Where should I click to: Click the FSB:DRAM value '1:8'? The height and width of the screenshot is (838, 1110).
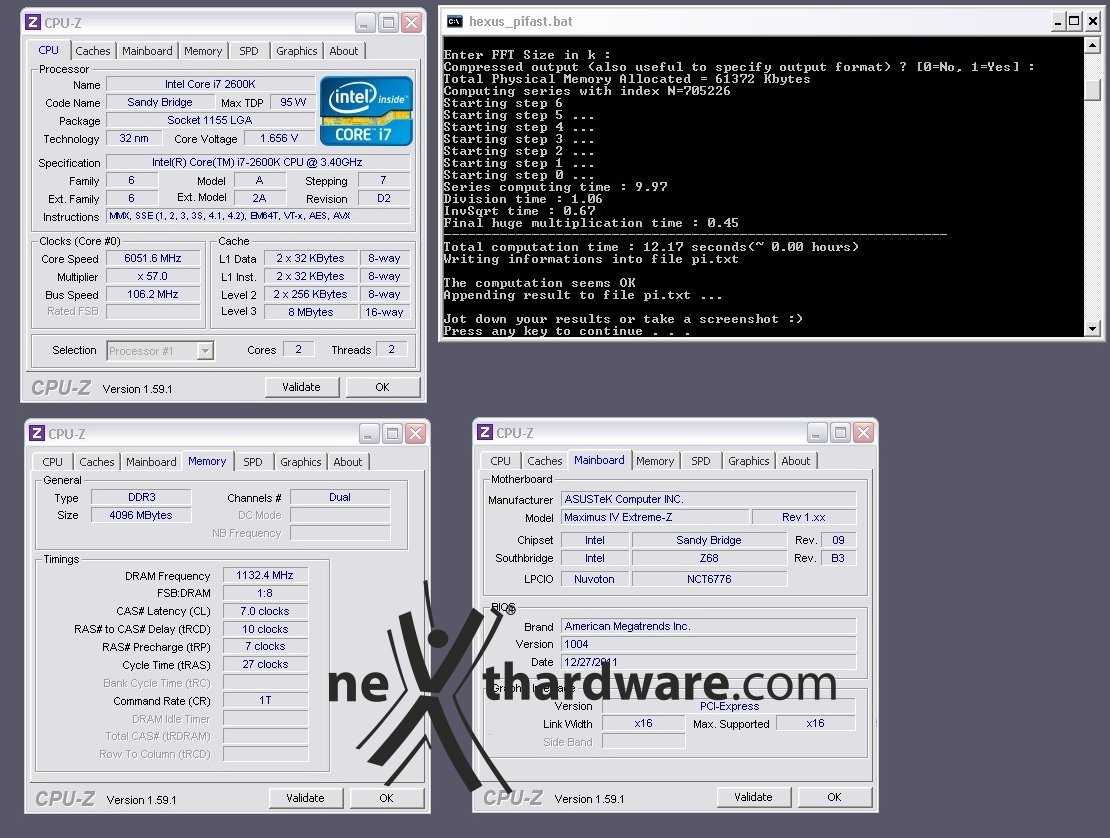265,593
